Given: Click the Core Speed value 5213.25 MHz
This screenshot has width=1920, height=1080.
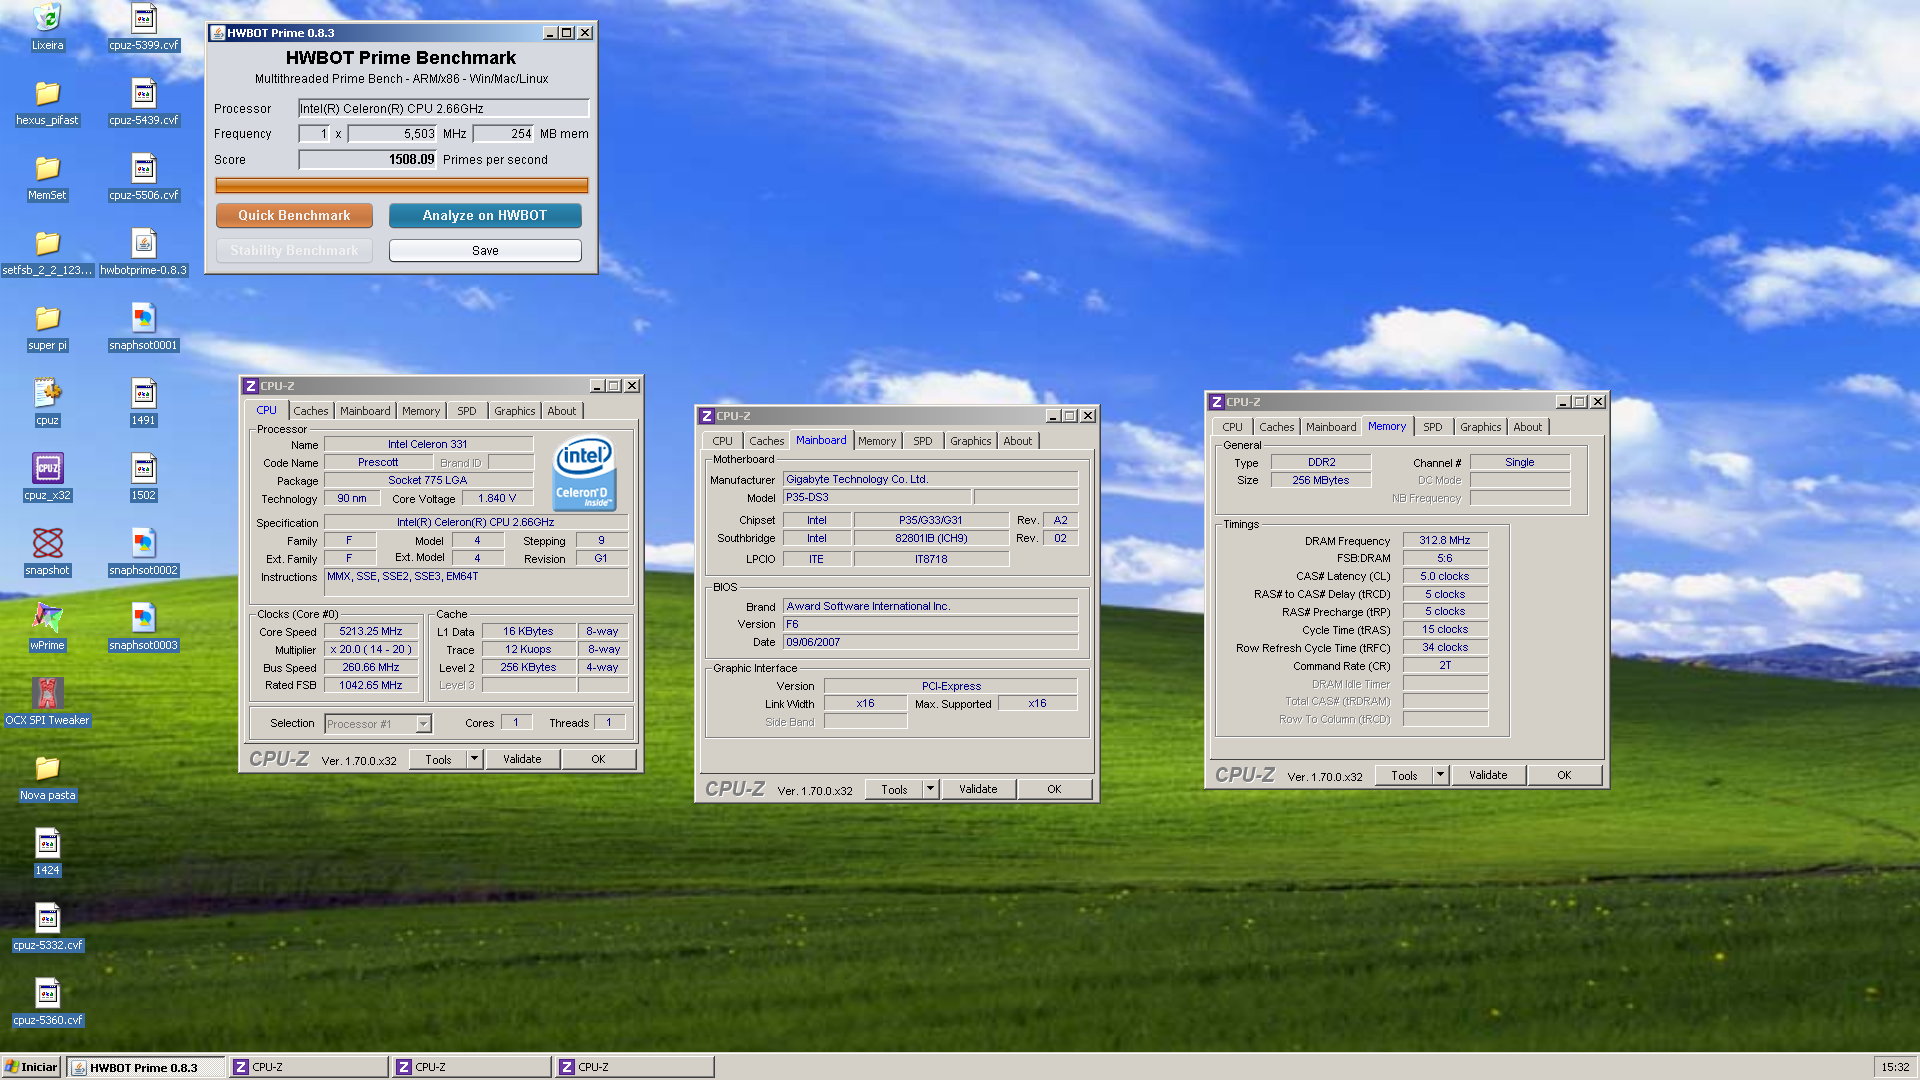Looking at the screenshot, I should (x=370, y=632).
